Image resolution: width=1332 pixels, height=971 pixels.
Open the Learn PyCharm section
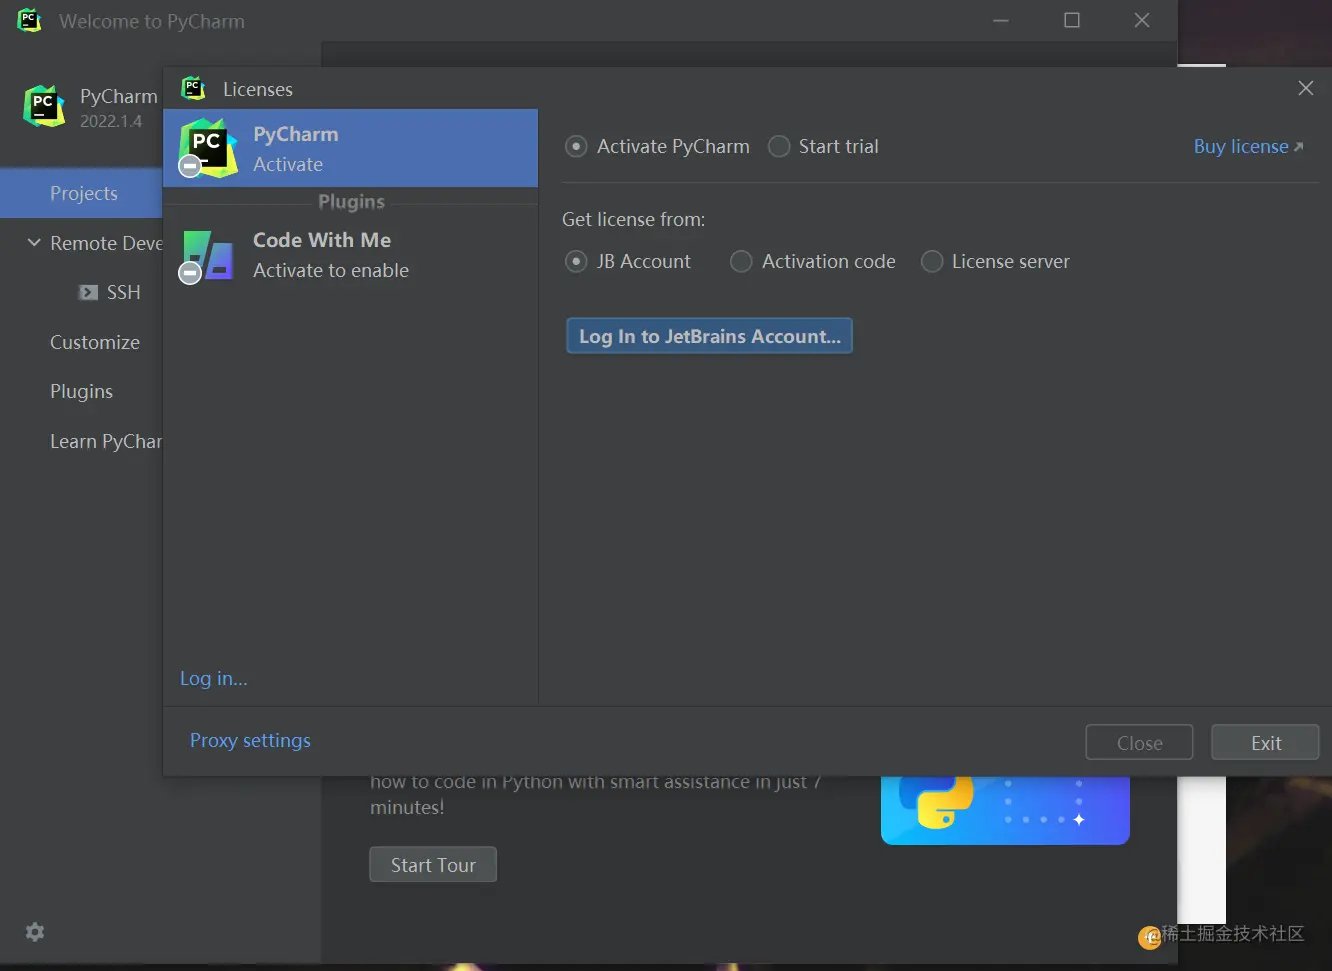coord(105,441)
